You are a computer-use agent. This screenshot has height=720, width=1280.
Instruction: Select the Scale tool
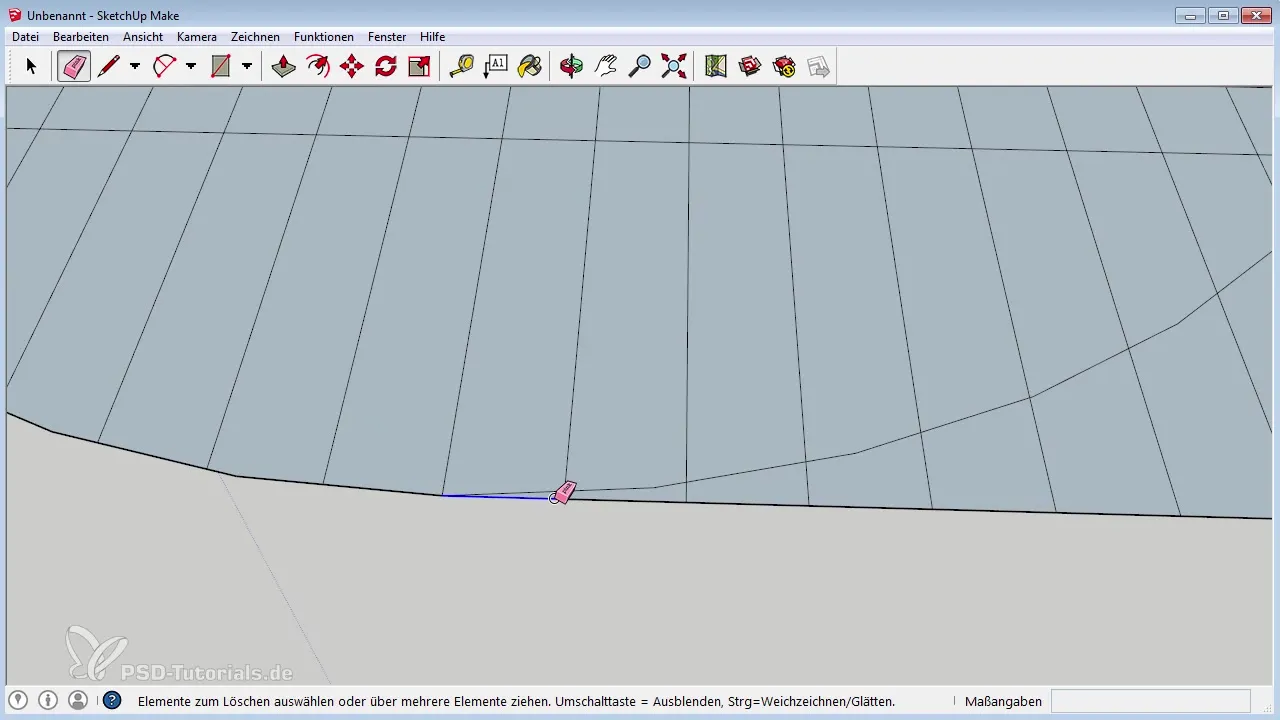(420, 66)
